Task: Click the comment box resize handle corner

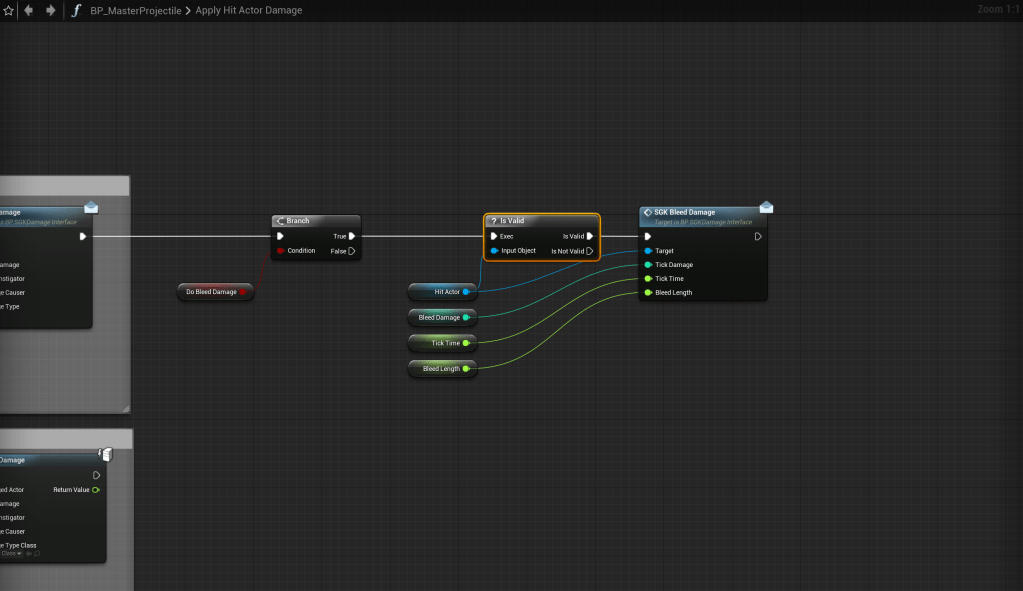Action: [x=125, y=408]
